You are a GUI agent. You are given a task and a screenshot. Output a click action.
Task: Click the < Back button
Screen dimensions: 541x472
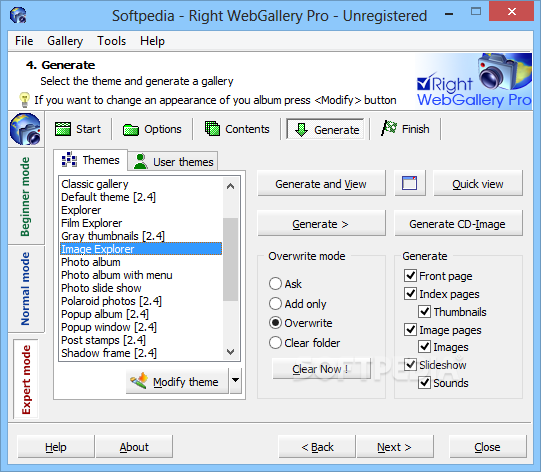point(317,447)
